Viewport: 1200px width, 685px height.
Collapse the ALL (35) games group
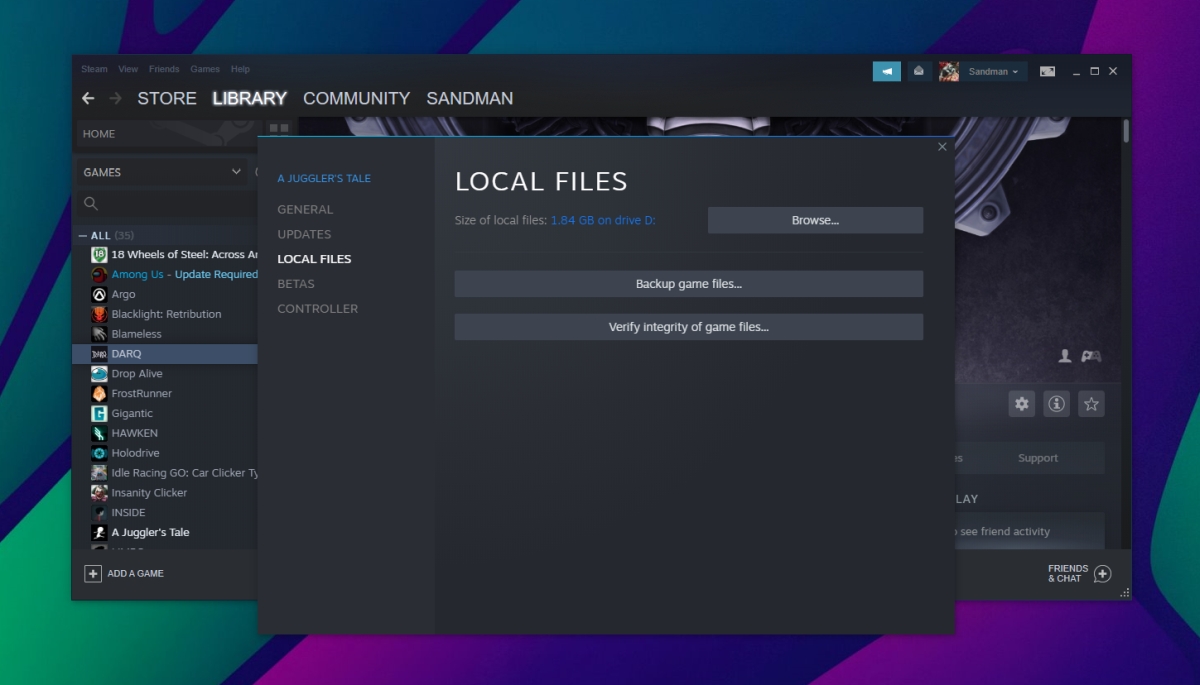(x=81, y=234)
